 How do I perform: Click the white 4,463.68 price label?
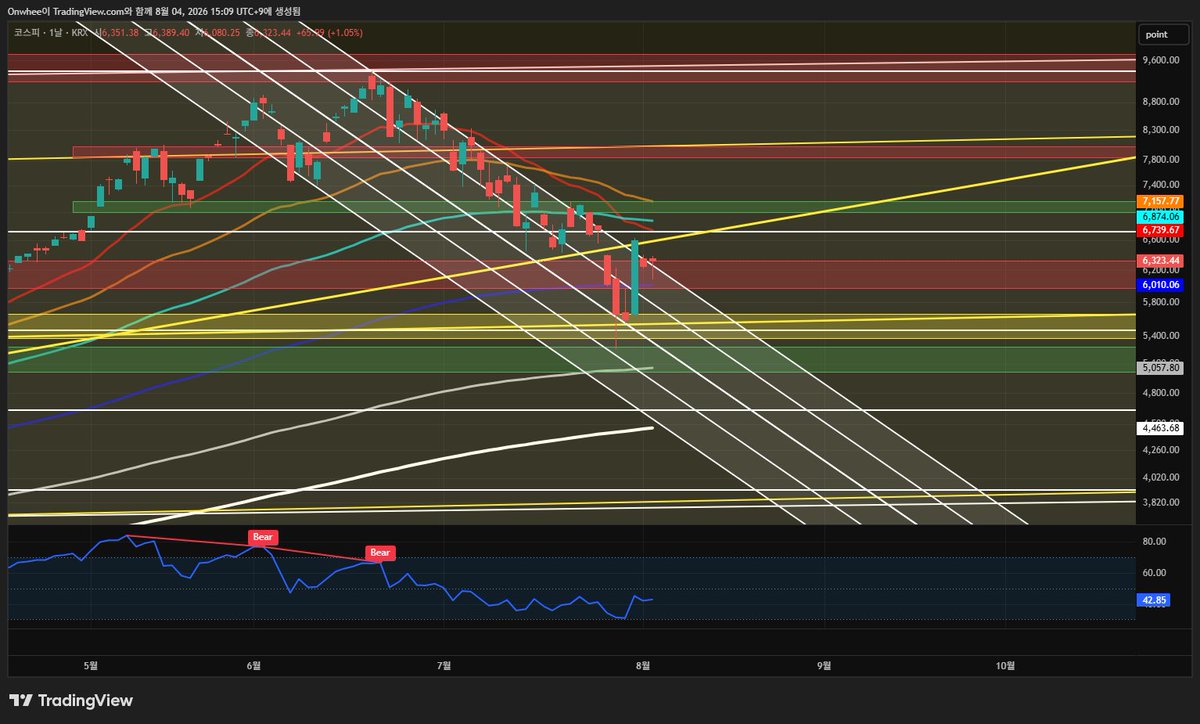pyautogui.click(x=1162, y=428)
